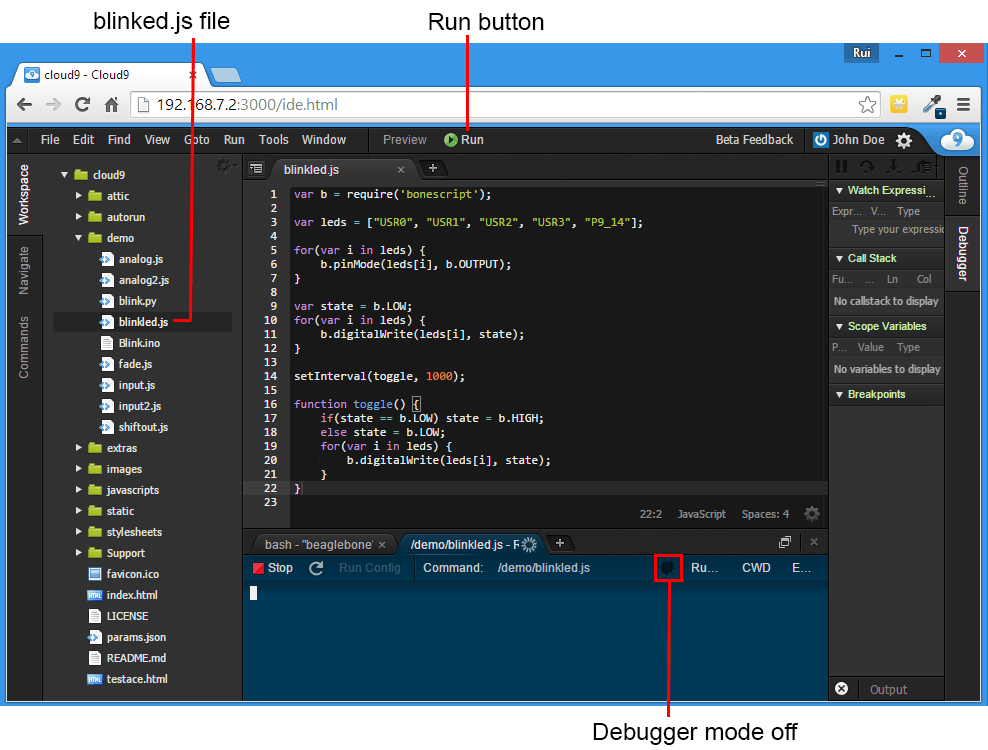Open the settings gear near John Doe
The height and width of the screenshot is (750, 988).
(x=903, y=140)
